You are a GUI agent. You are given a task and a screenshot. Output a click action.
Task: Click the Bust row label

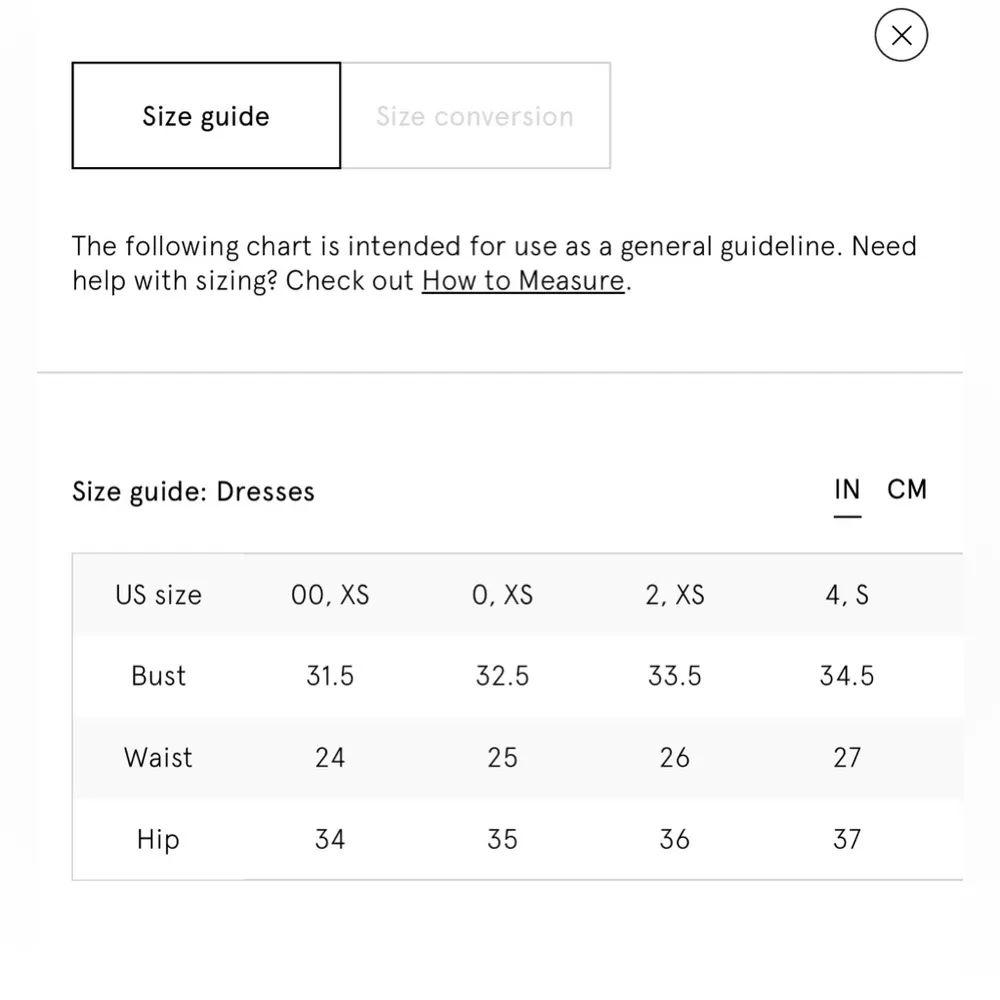pos(158,676)
